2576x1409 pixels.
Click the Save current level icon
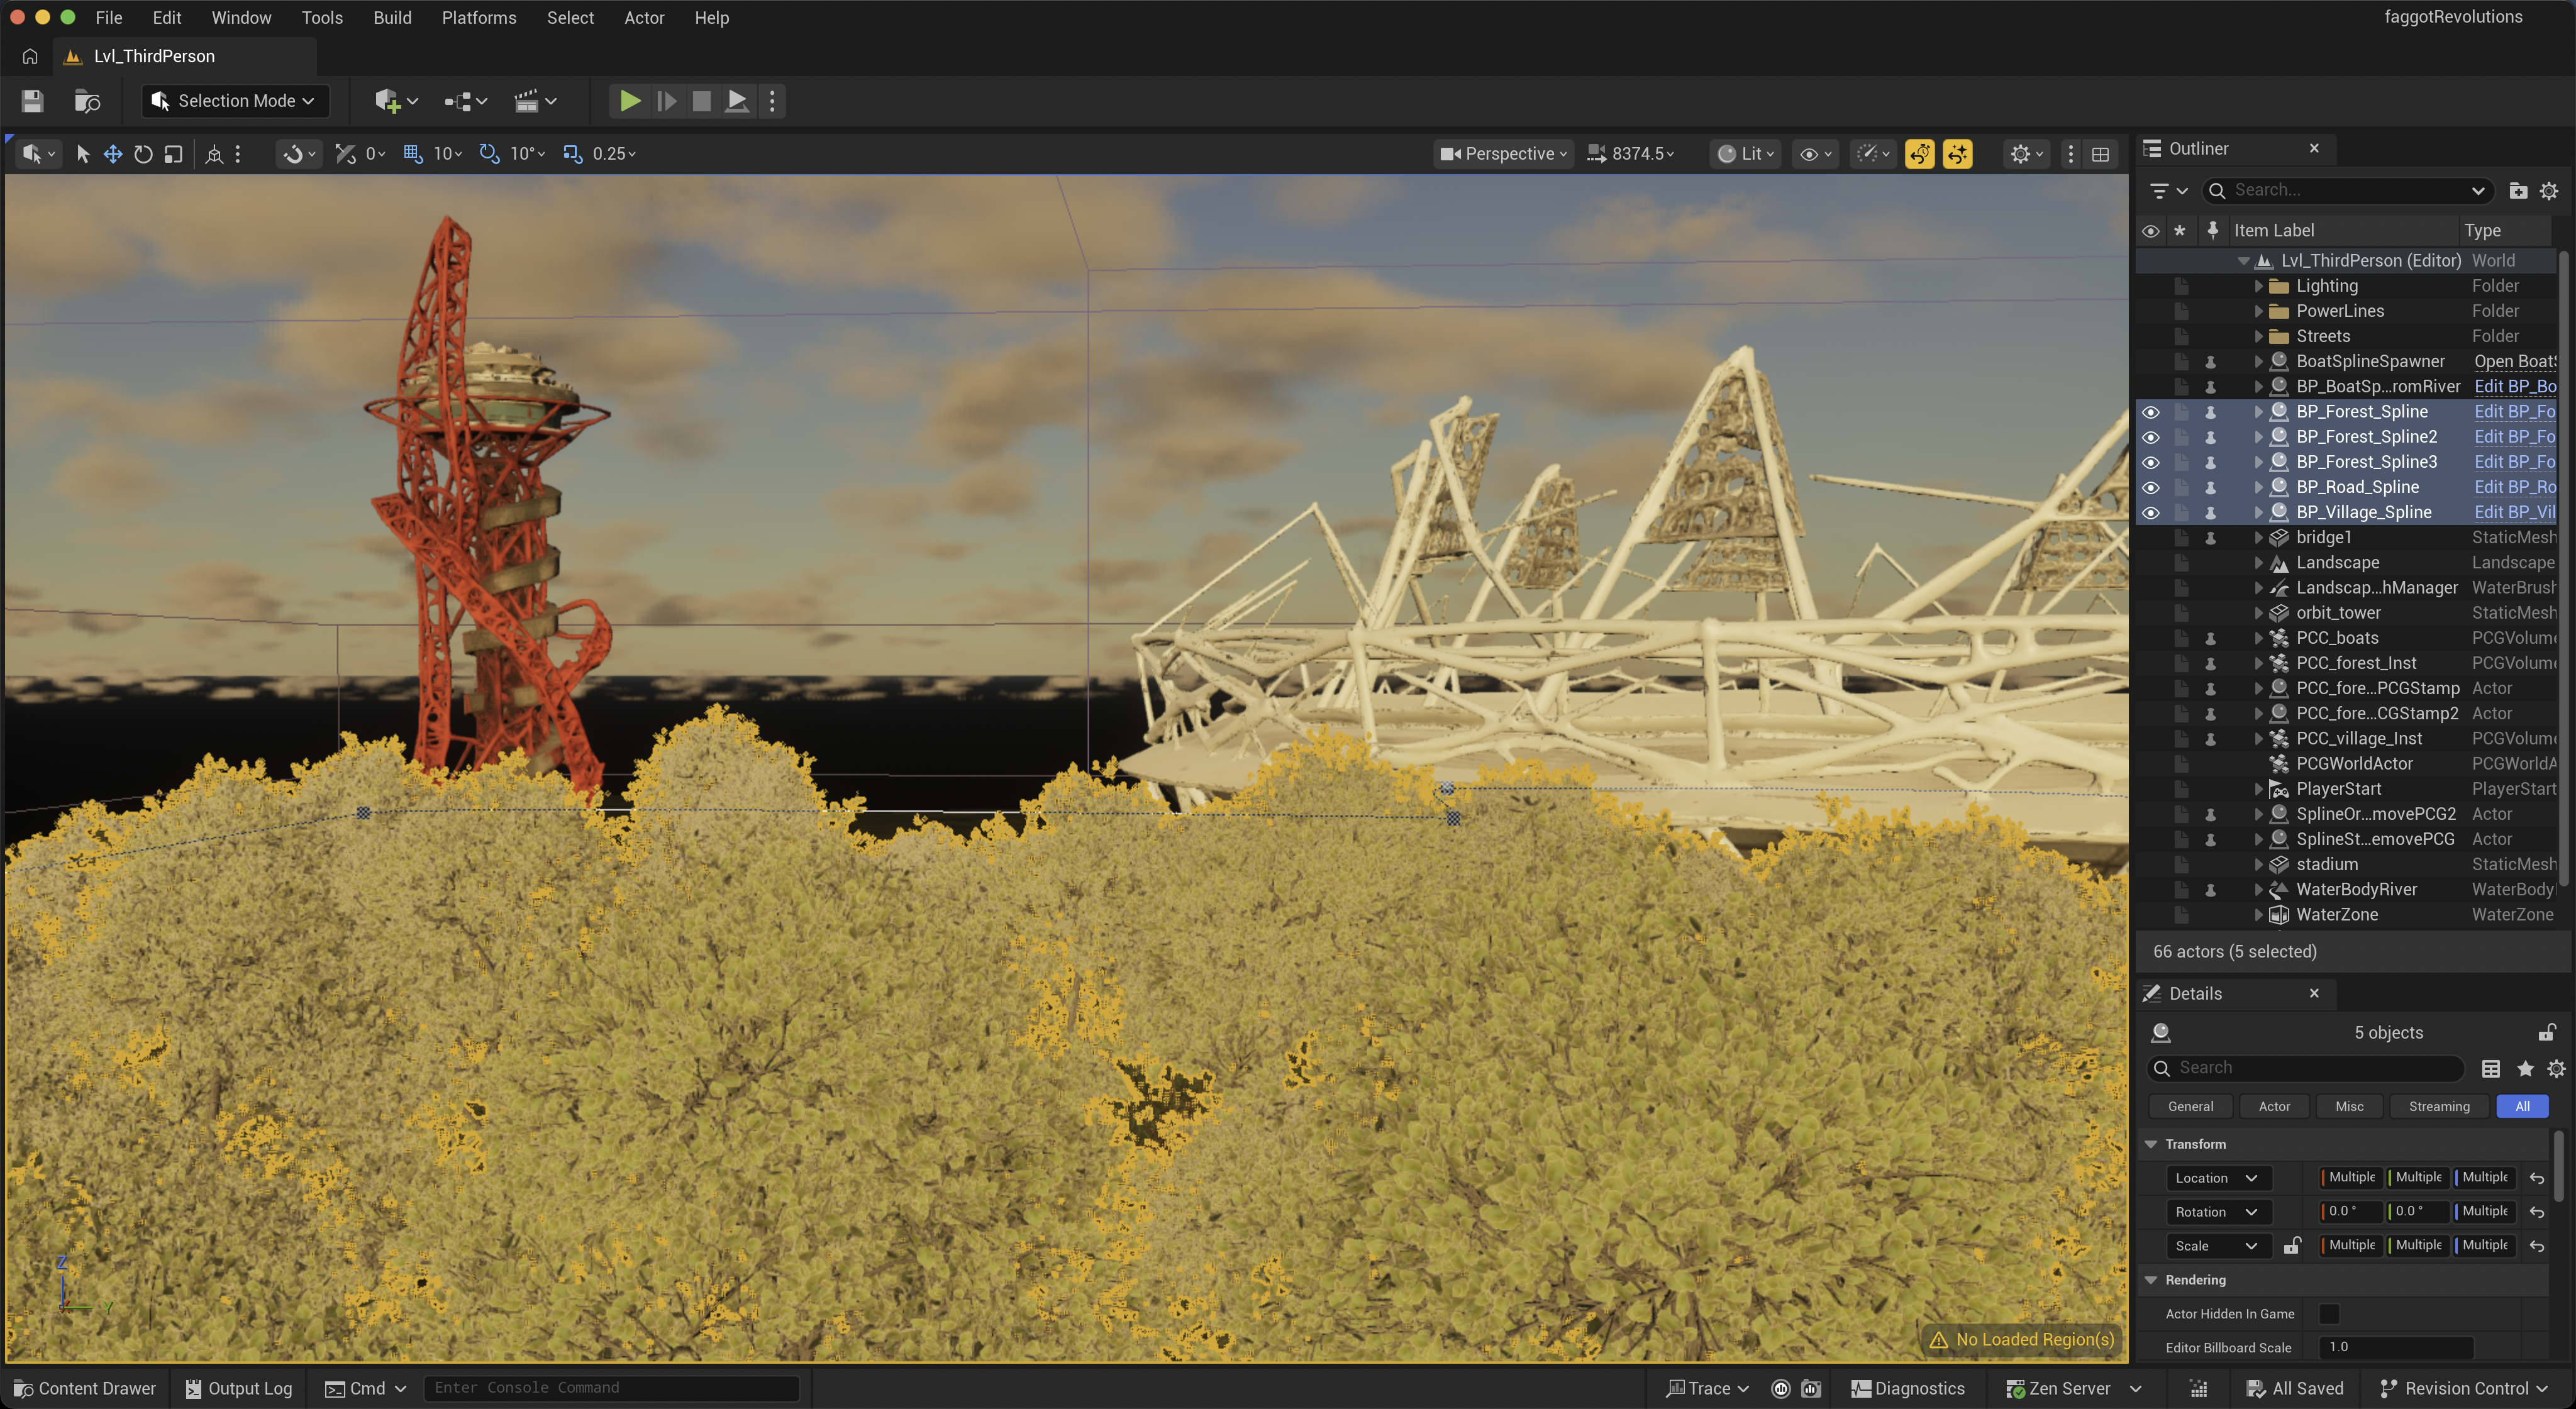[32, 101]
